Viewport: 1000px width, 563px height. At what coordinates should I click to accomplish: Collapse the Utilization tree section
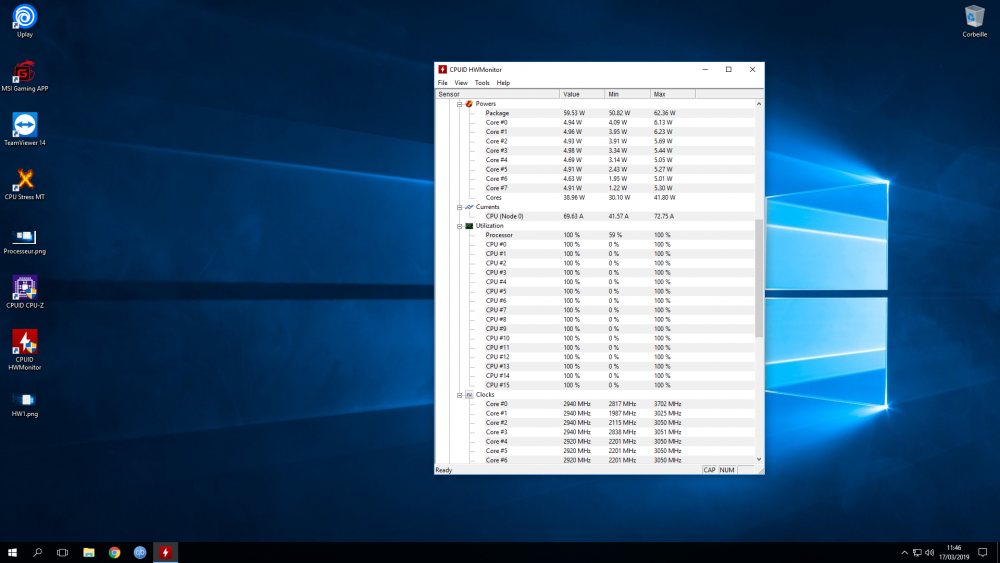tap(459, 226)
